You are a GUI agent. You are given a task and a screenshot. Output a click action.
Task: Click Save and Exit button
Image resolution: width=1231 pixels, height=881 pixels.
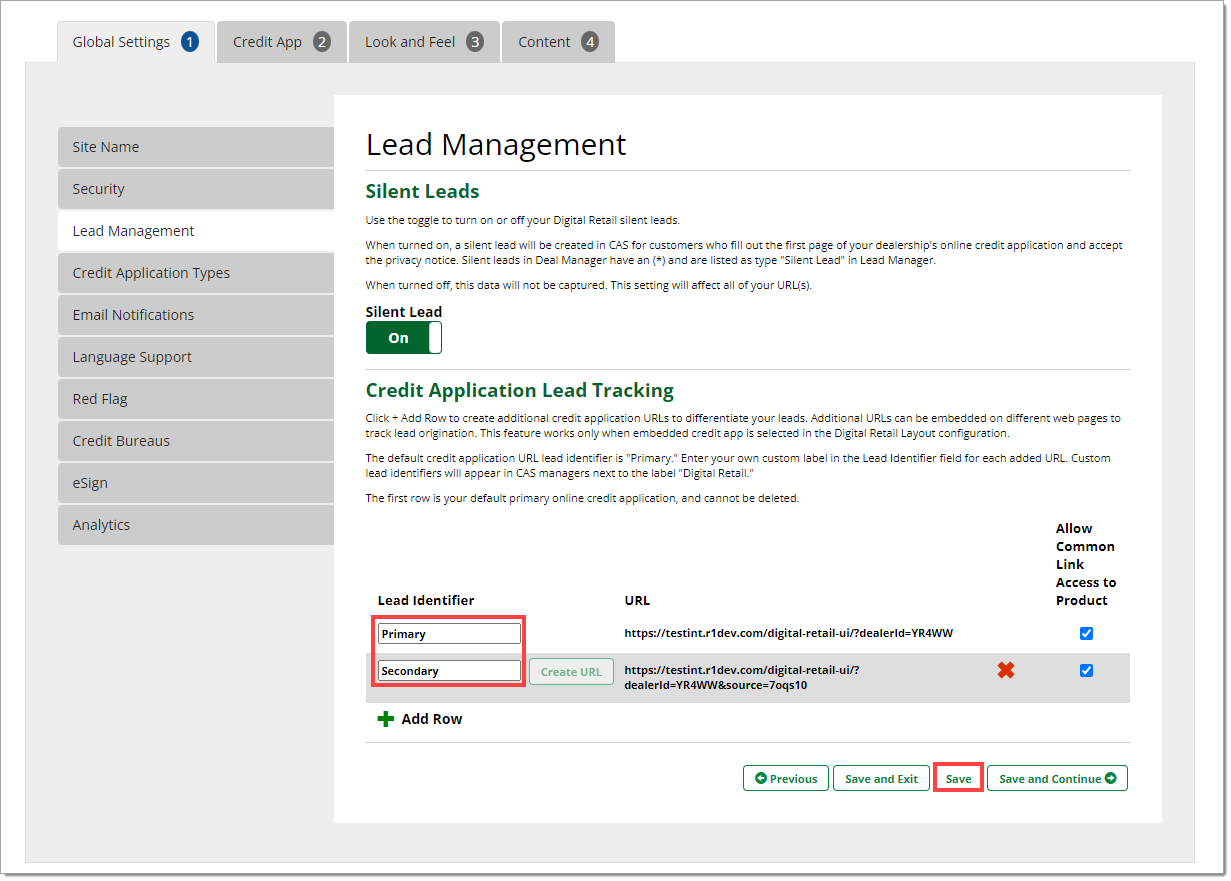881,778
